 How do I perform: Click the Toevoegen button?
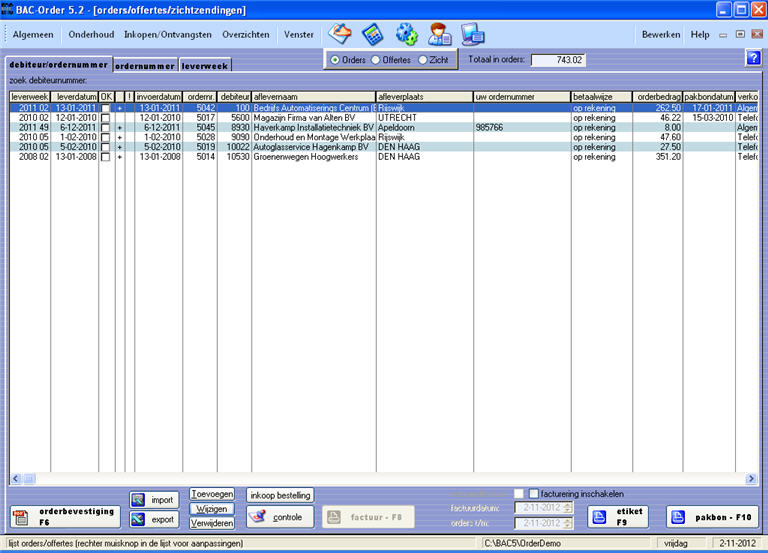tap(212, 494)
